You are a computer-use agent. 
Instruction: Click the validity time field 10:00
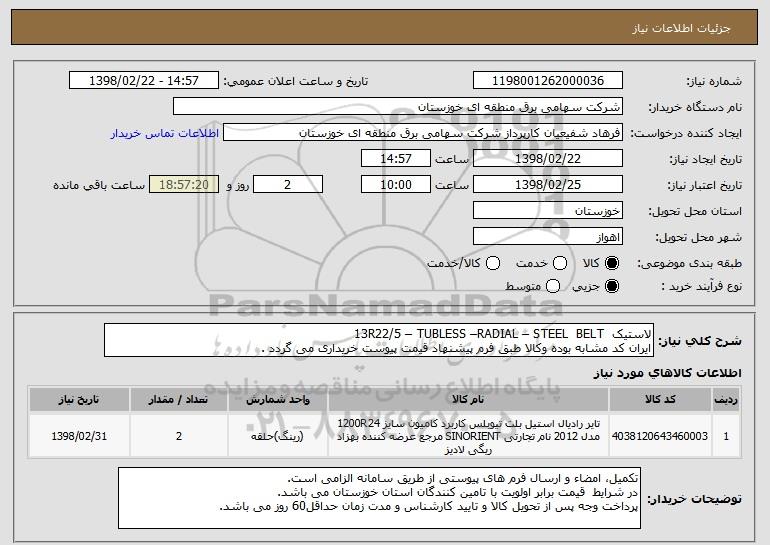396,185
